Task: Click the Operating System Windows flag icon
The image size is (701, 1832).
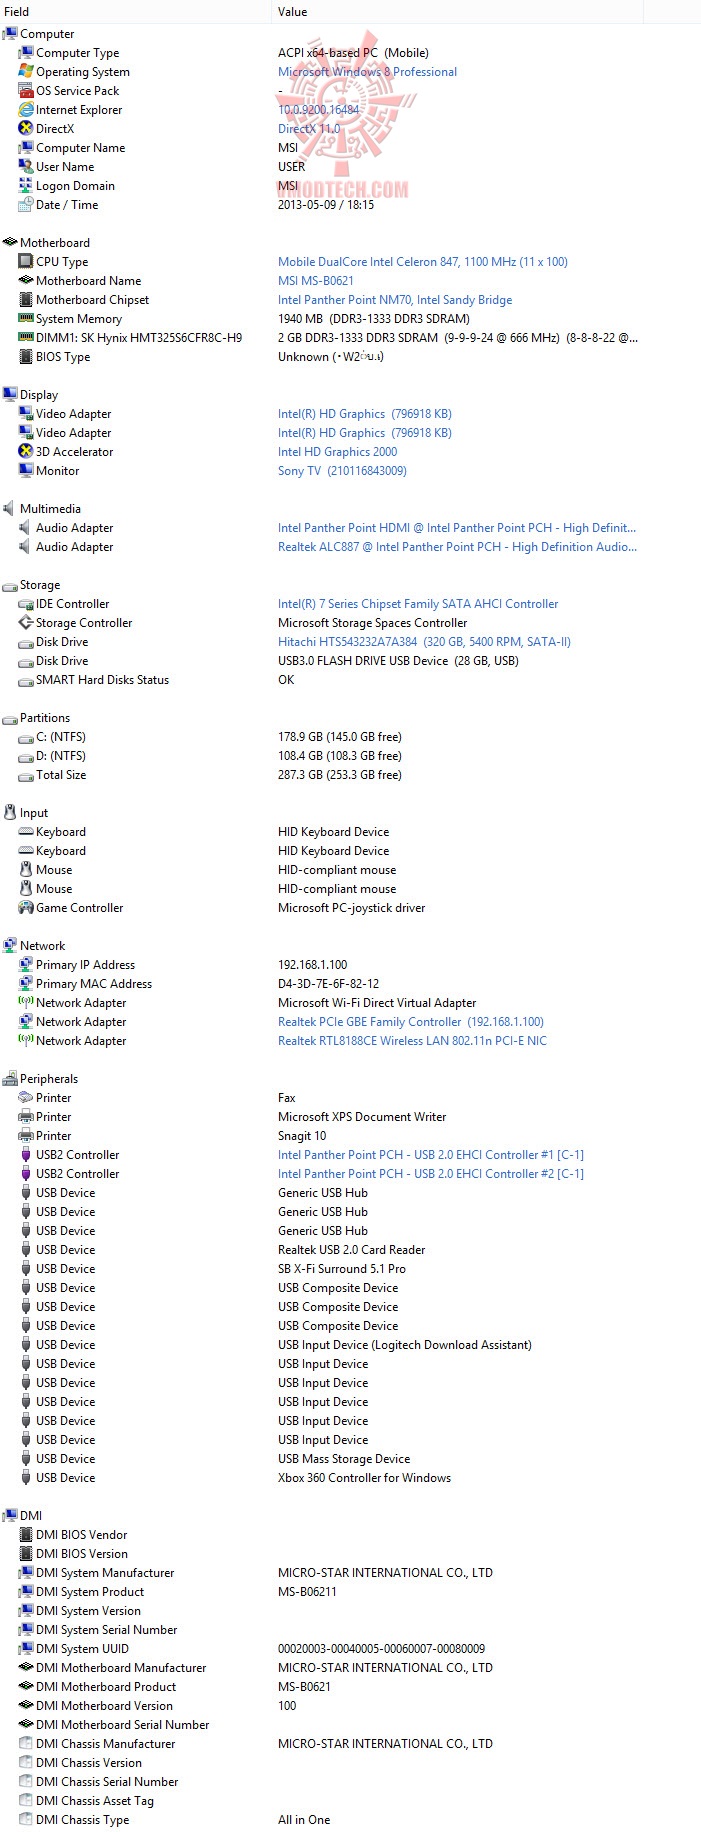Action: pyautogui.click(x=26, y=72)
